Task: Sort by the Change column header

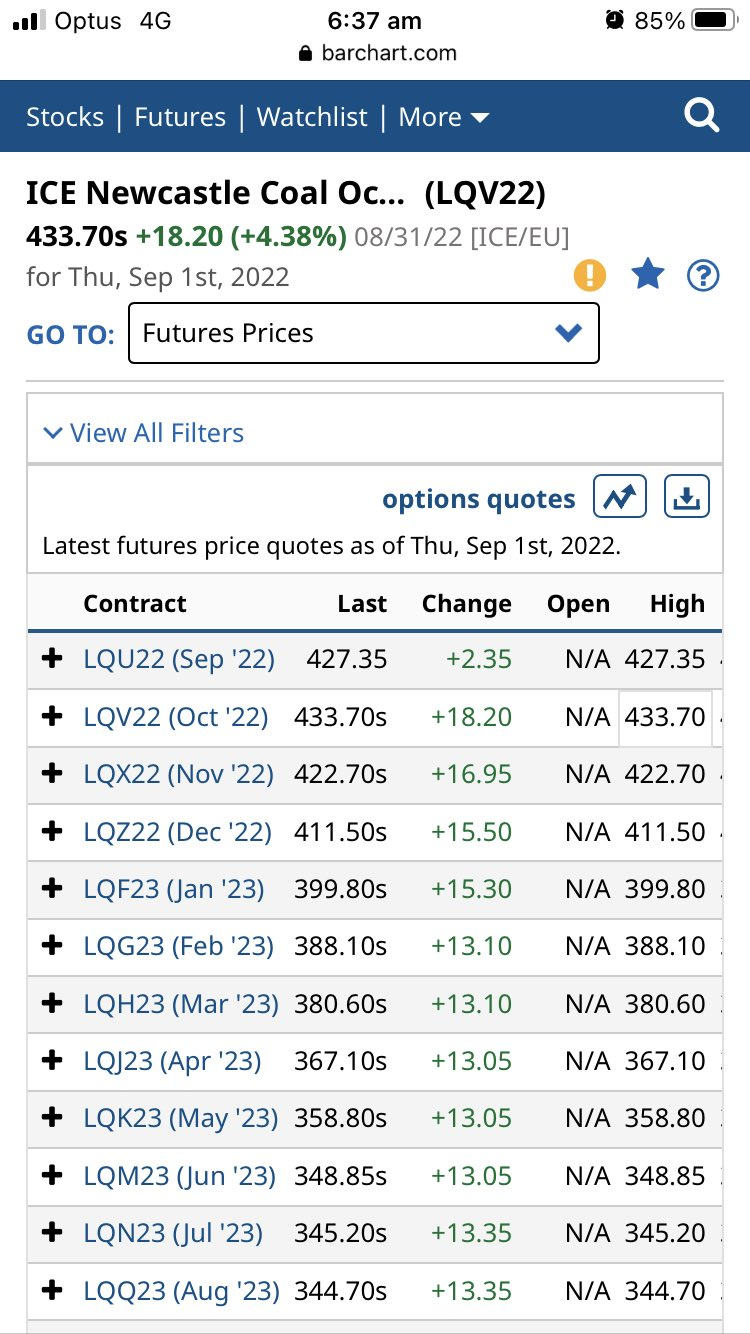Action: coord(466,604)
